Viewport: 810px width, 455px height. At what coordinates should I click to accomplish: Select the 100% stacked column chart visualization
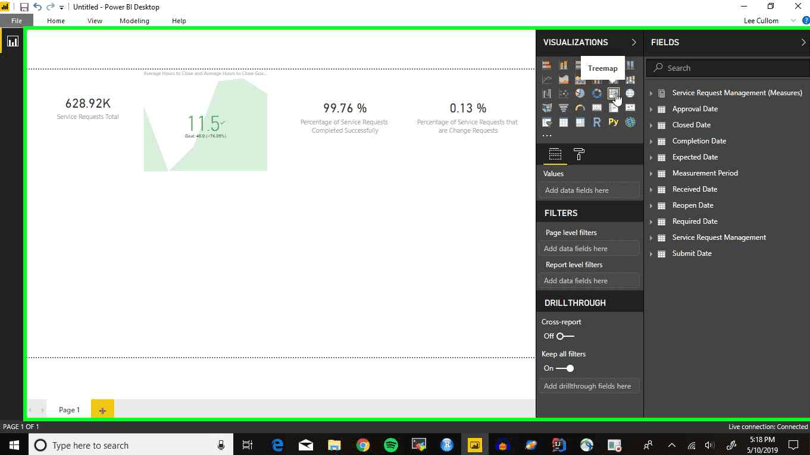pos(630,65)
